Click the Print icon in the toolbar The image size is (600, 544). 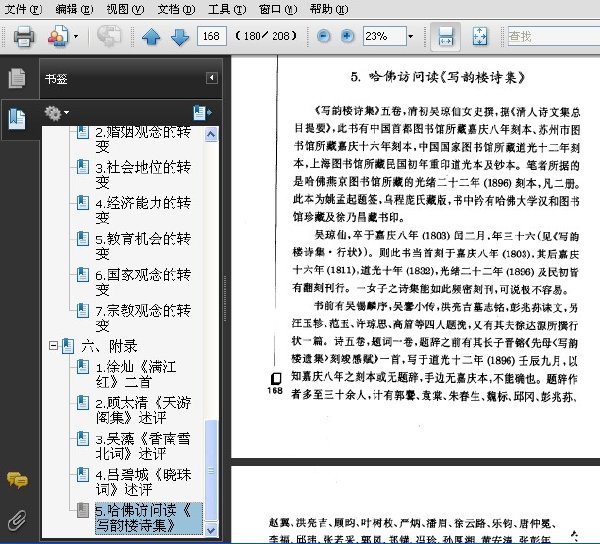(24, 36)
